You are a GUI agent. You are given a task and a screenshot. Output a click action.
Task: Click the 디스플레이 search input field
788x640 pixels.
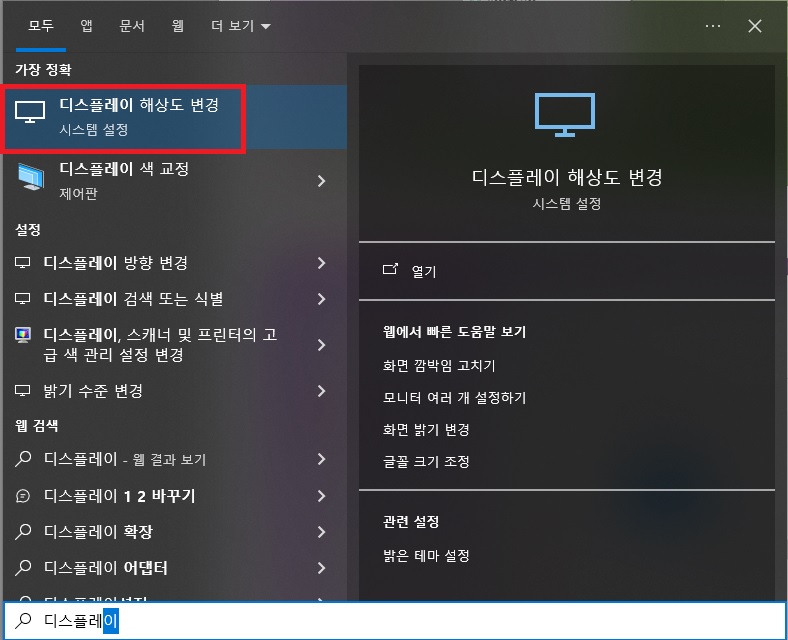point(395,621)
